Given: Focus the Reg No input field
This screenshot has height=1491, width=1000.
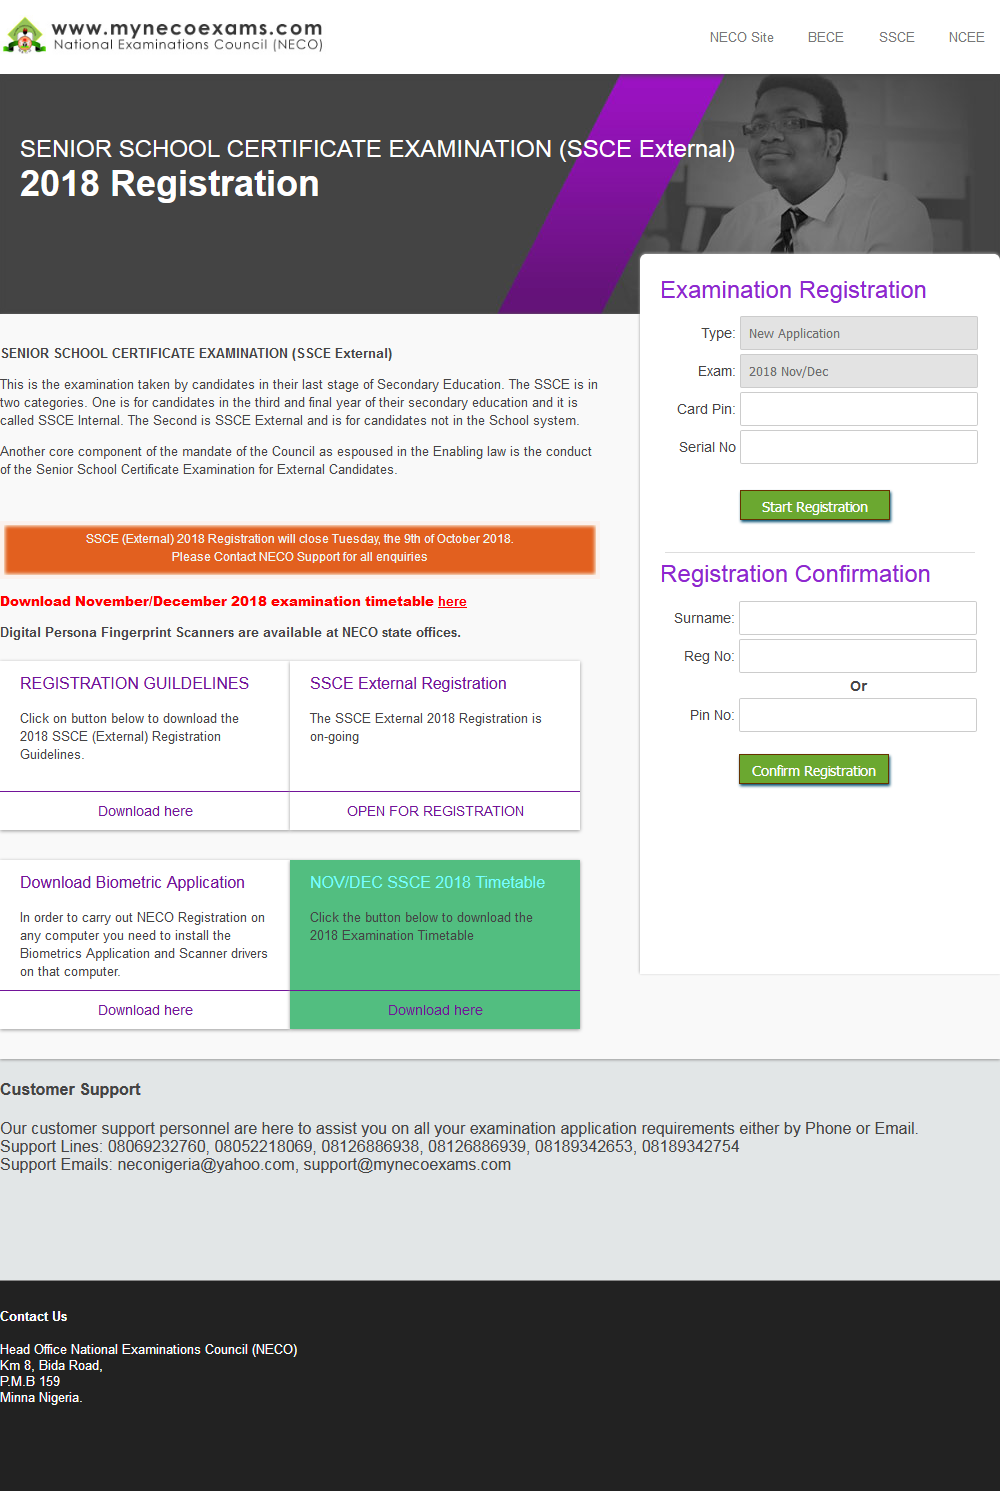Looking at the screenshot, I should (857, 656).
